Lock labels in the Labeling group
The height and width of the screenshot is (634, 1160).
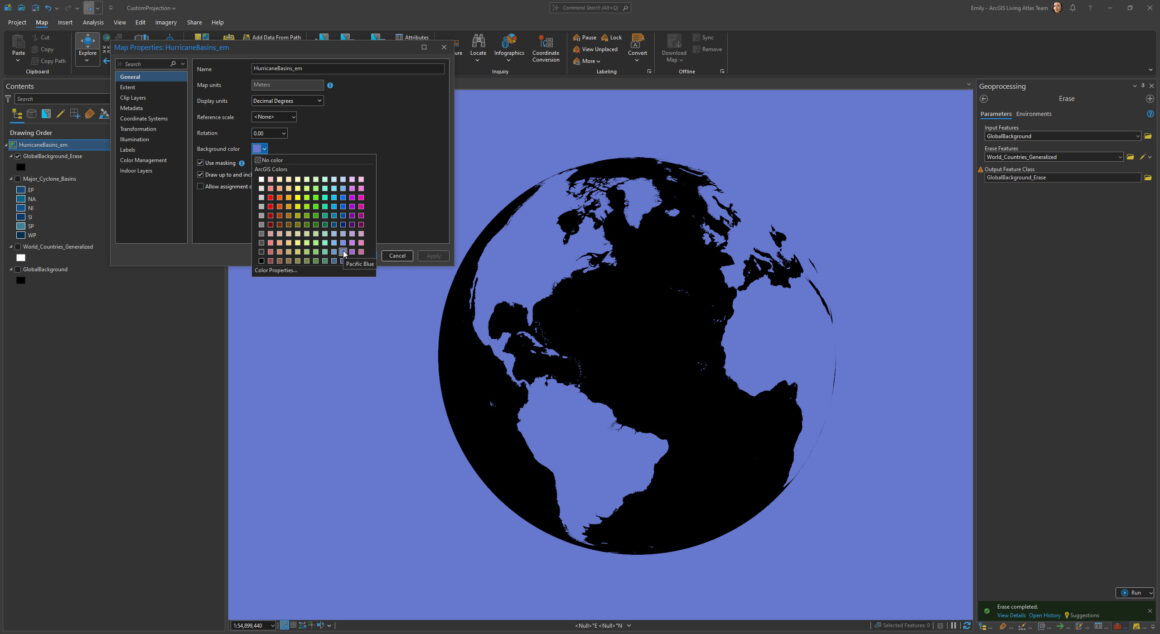click(x=611, y=38)
